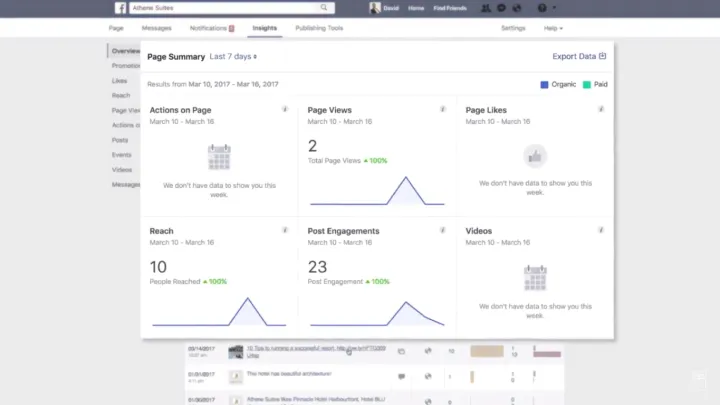Toggle the Paid legend swatch
Screen dimensions: 720x405
click(588, 85)
